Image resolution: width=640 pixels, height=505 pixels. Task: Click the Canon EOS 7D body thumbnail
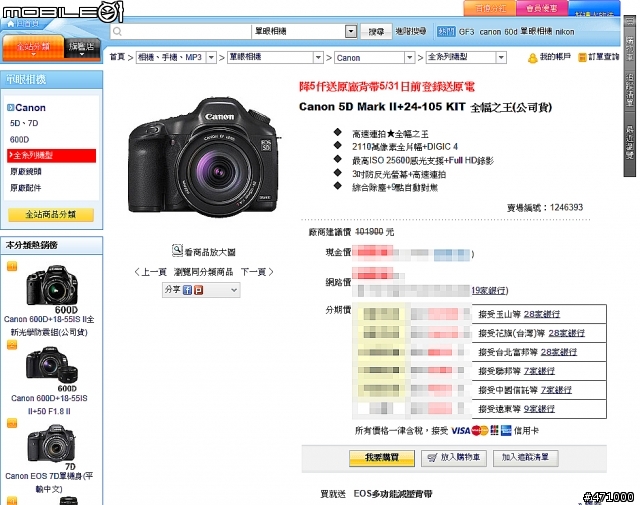(x=51, y=443)
